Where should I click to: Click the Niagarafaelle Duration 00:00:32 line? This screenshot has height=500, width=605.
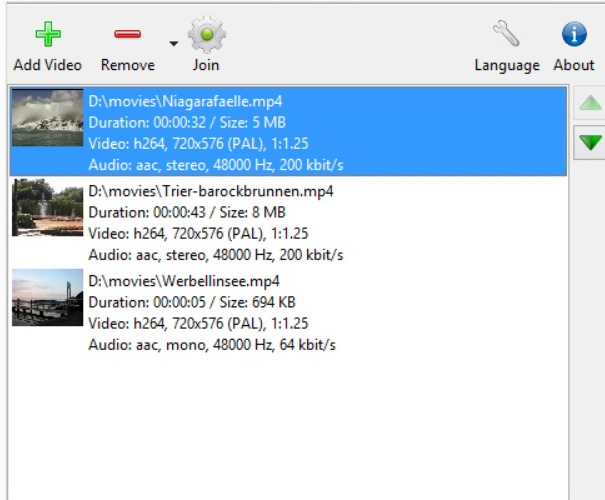(x=187, y=122)
